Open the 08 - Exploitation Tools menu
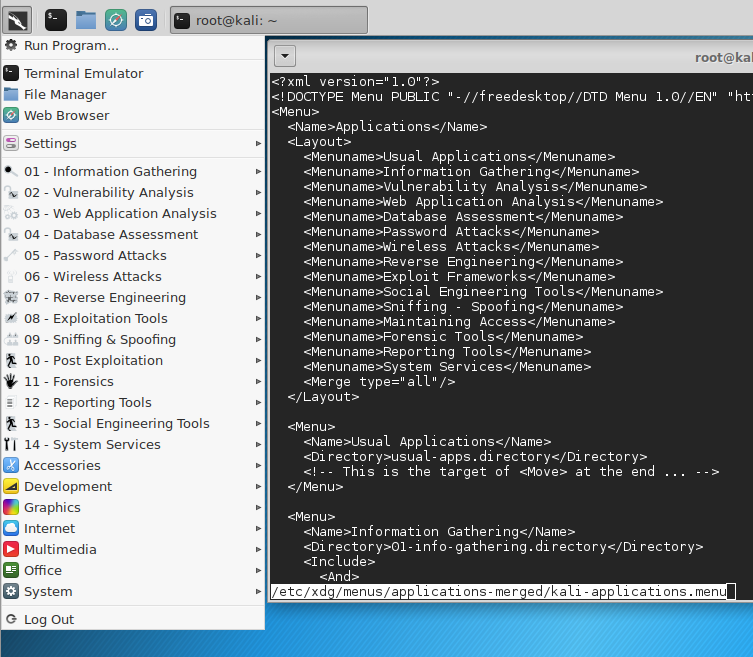The image size is (753, 657). click(96, 318)
